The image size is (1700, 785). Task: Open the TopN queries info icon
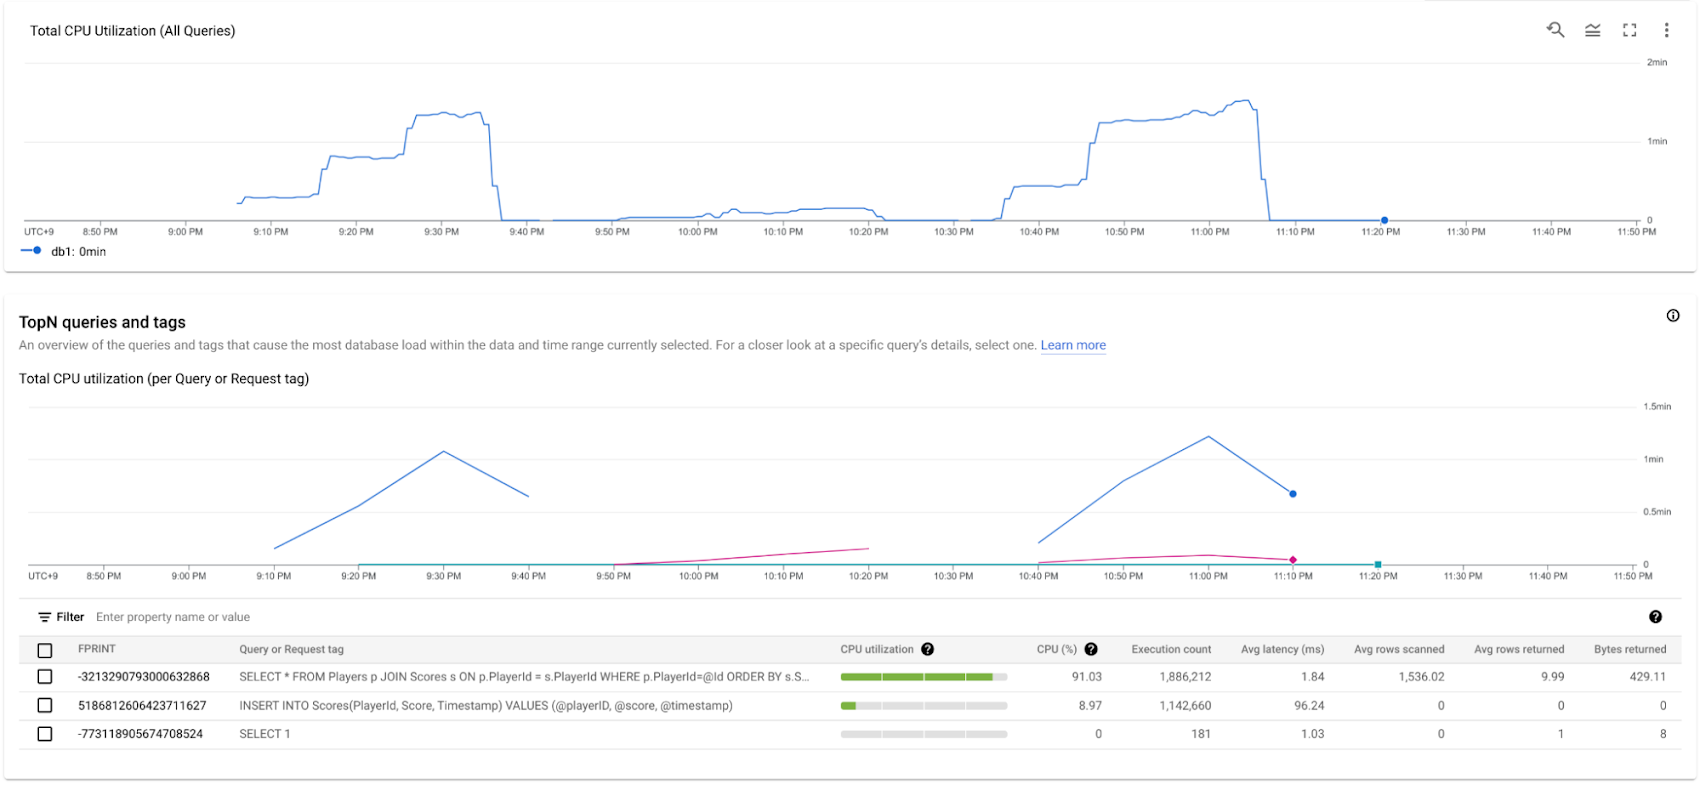1673,316
